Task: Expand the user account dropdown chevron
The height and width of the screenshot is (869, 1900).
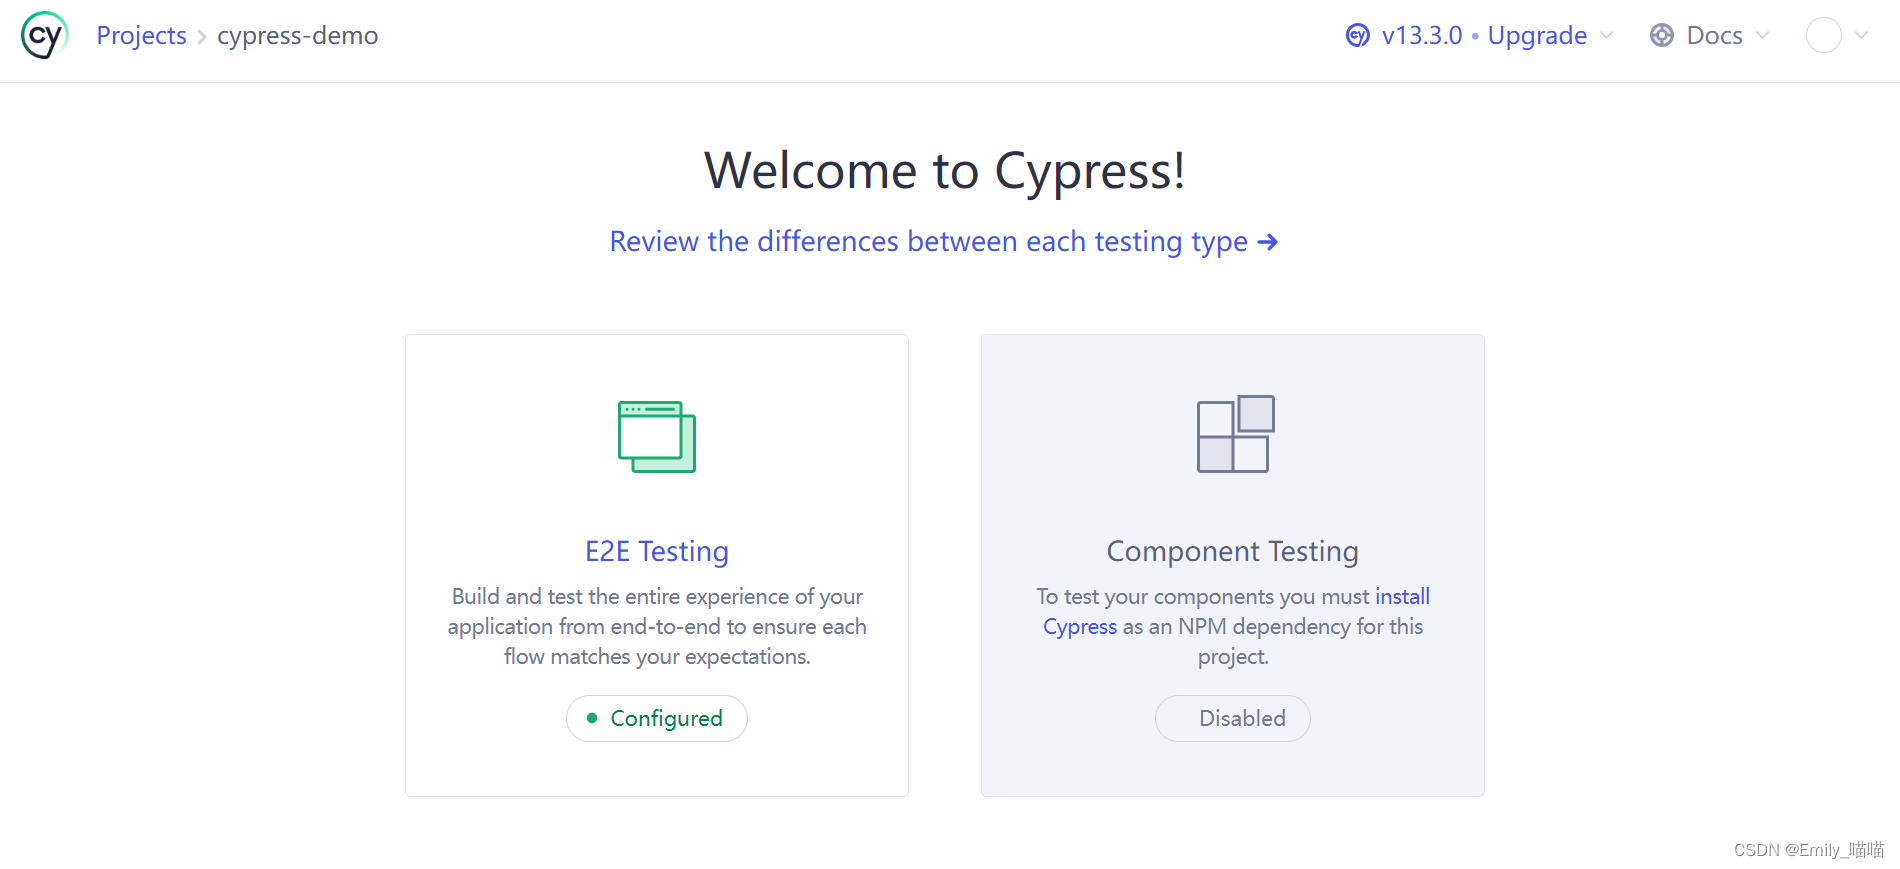Action: click(1861, 36)
